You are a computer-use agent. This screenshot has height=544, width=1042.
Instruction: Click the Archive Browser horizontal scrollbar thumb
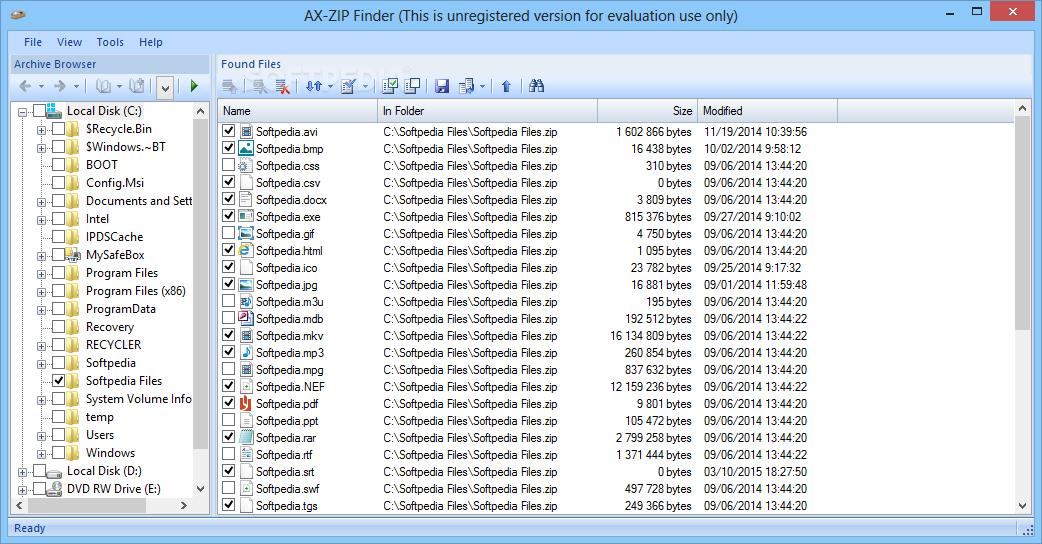87,505
